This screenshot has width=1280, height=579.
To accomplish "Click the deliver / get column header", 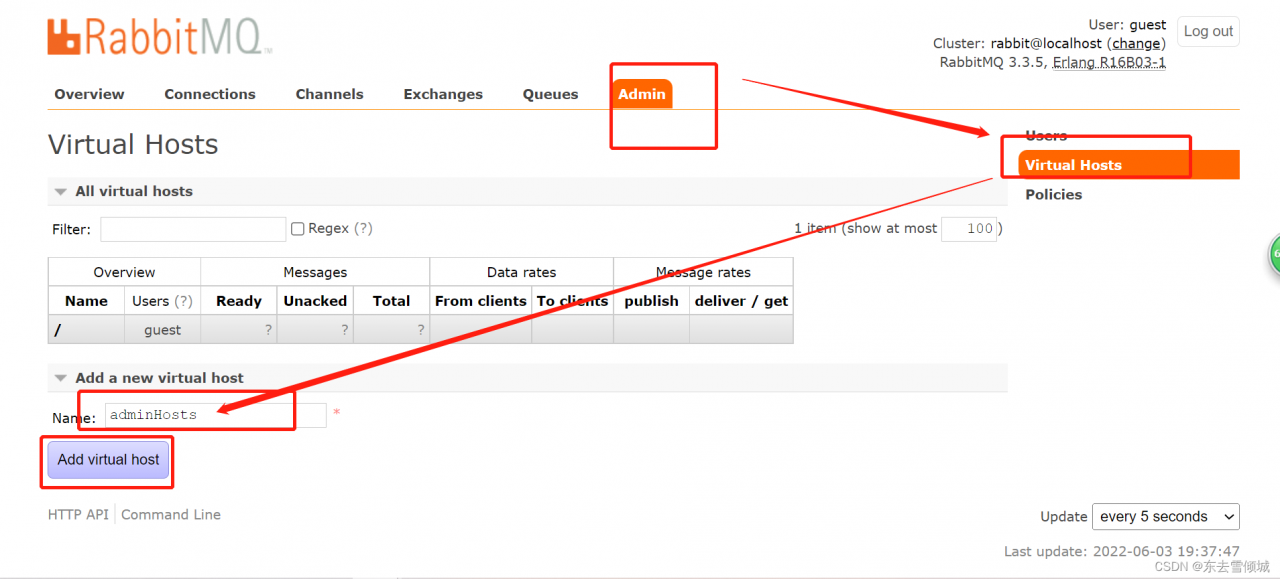I will [x=741, y=301].
